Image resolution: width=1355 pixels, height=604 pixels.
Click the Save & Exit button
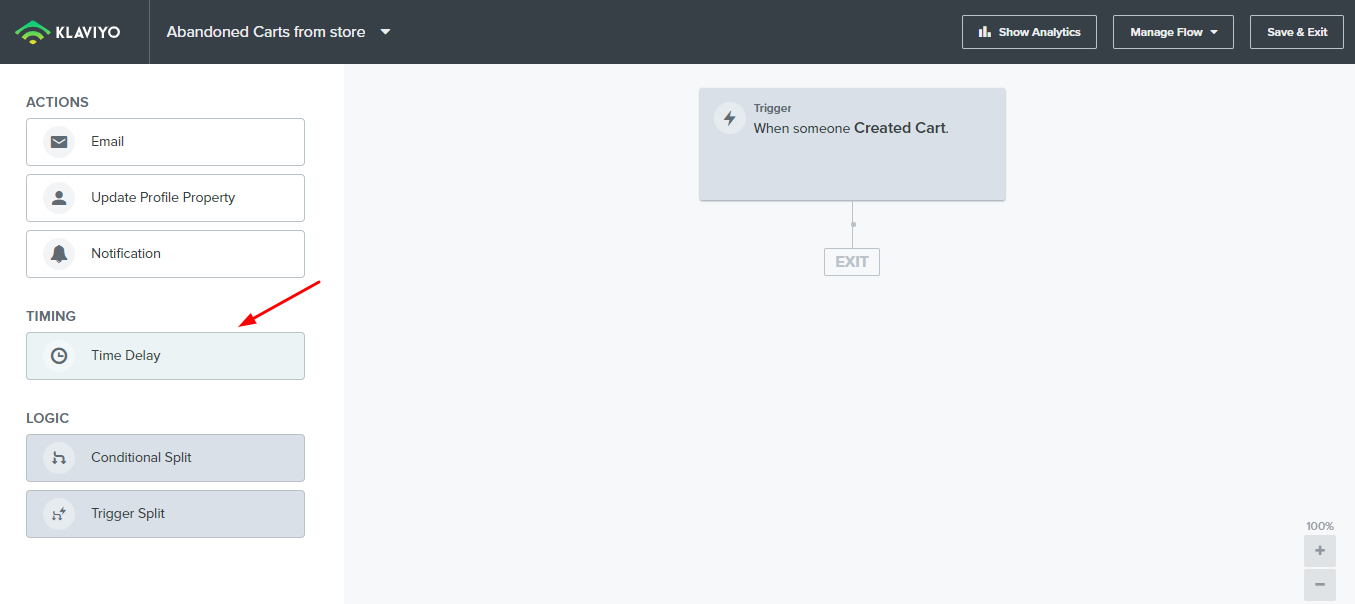click(1297, 32)
